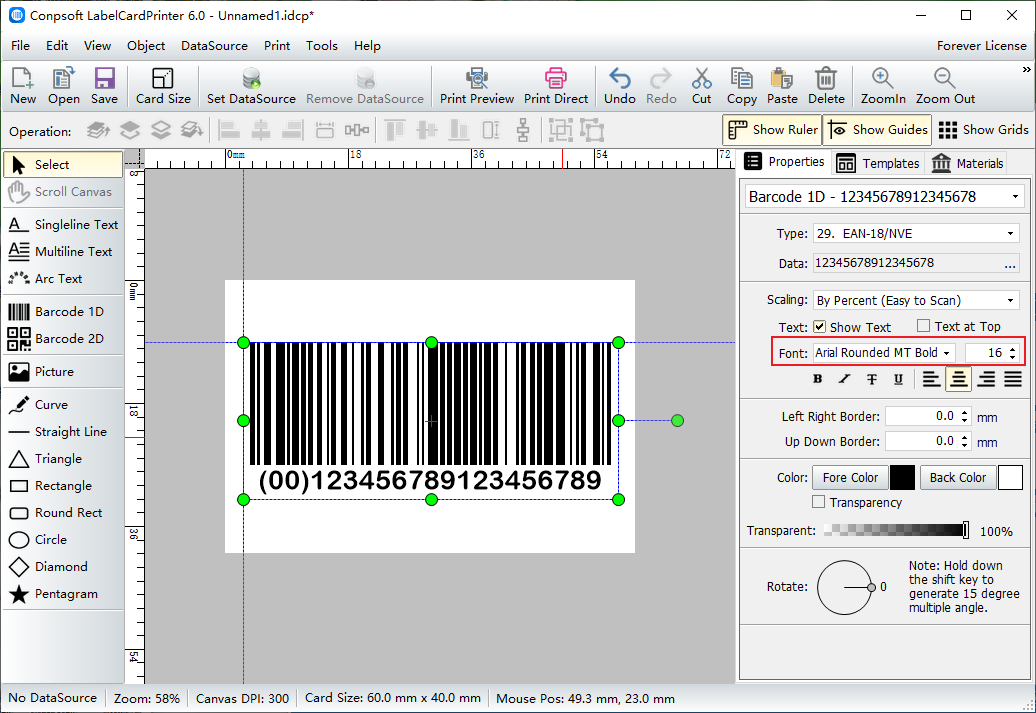1036x713 pixels.
Task: Select the Picture tool
Action: click(x=63, y=371)
